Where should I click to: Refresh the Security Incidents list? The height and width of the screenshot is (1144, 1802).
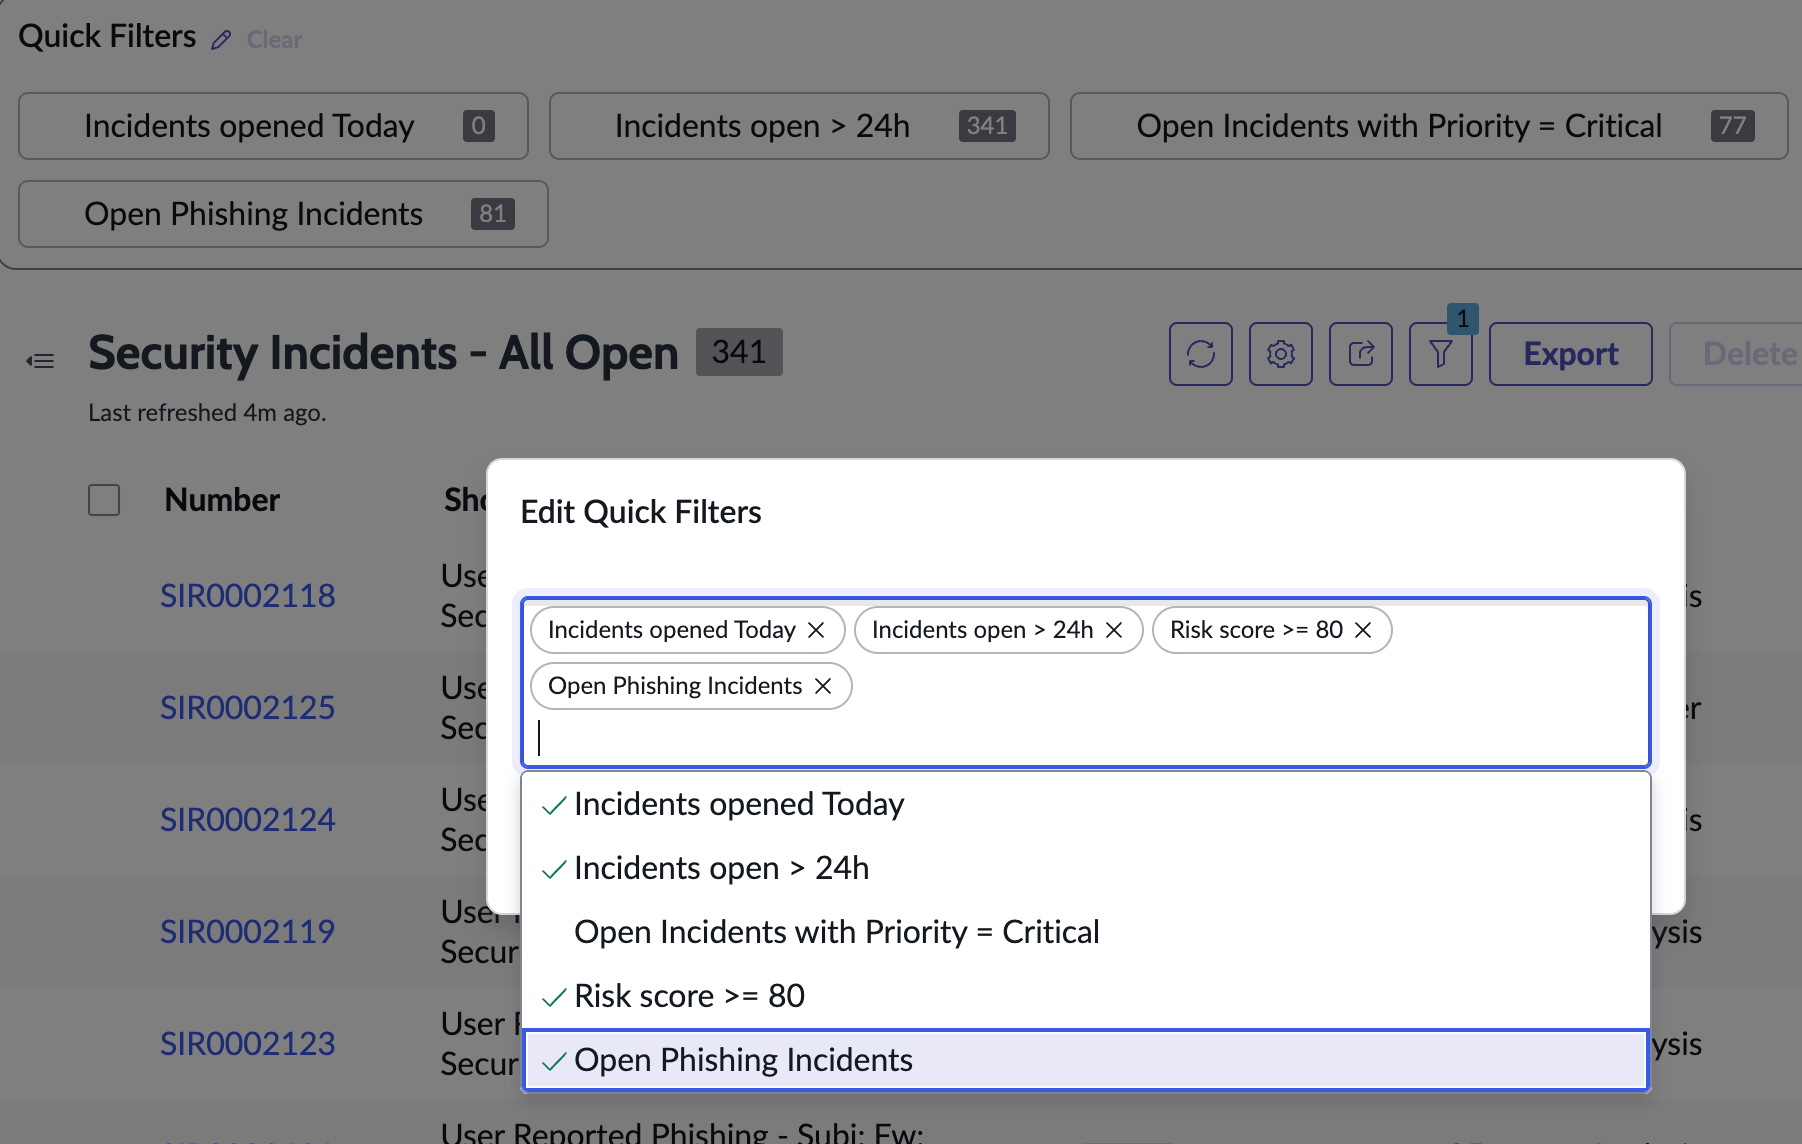coord(1201,354)
